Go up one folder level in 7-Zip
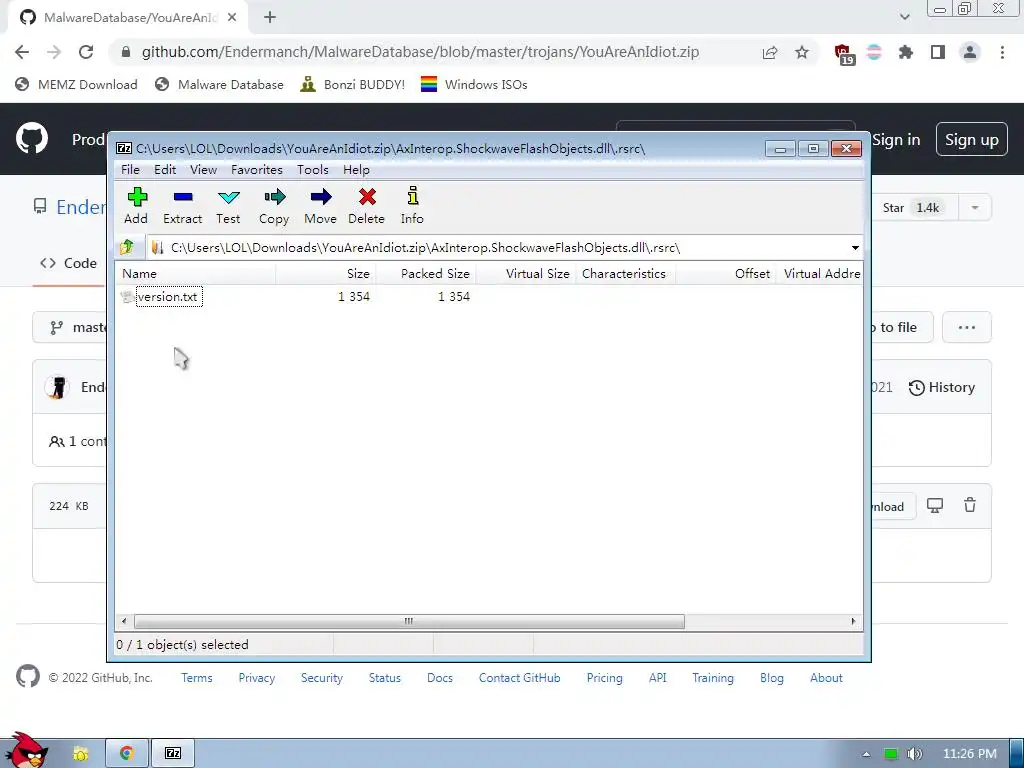The image size is (1024, 768). 127,248
